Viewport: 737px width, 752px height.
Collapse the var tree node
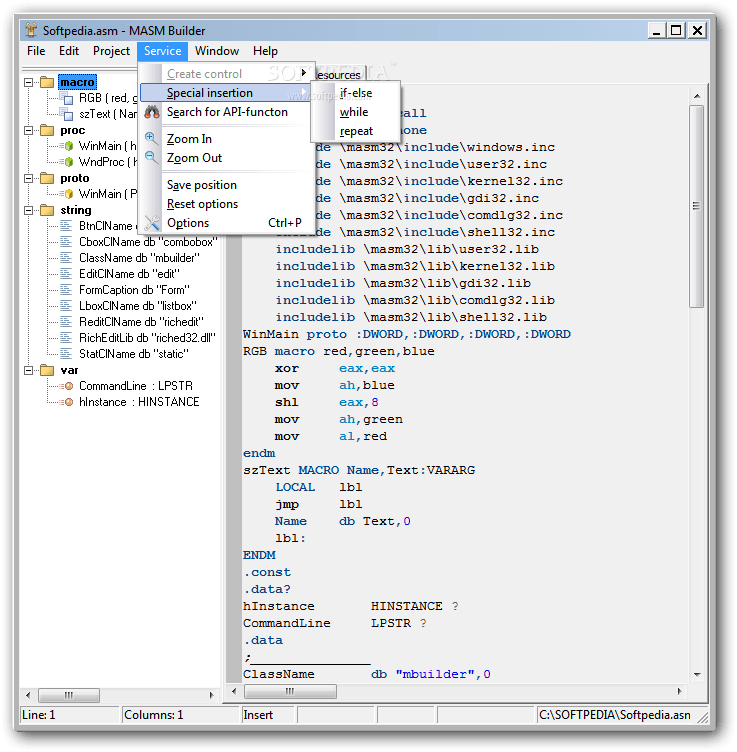(x=29, y=370)
